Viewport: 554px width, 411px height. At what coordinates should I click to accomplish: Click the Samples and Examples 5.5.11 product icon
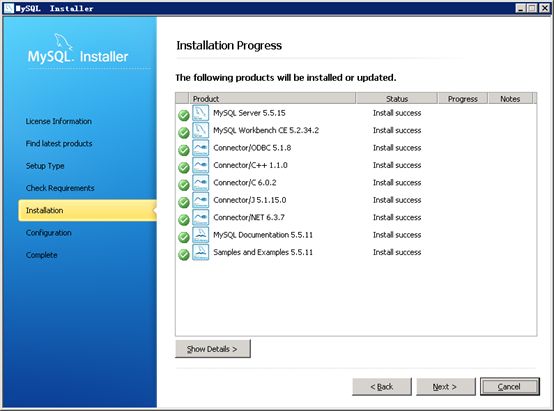(200, 252)
